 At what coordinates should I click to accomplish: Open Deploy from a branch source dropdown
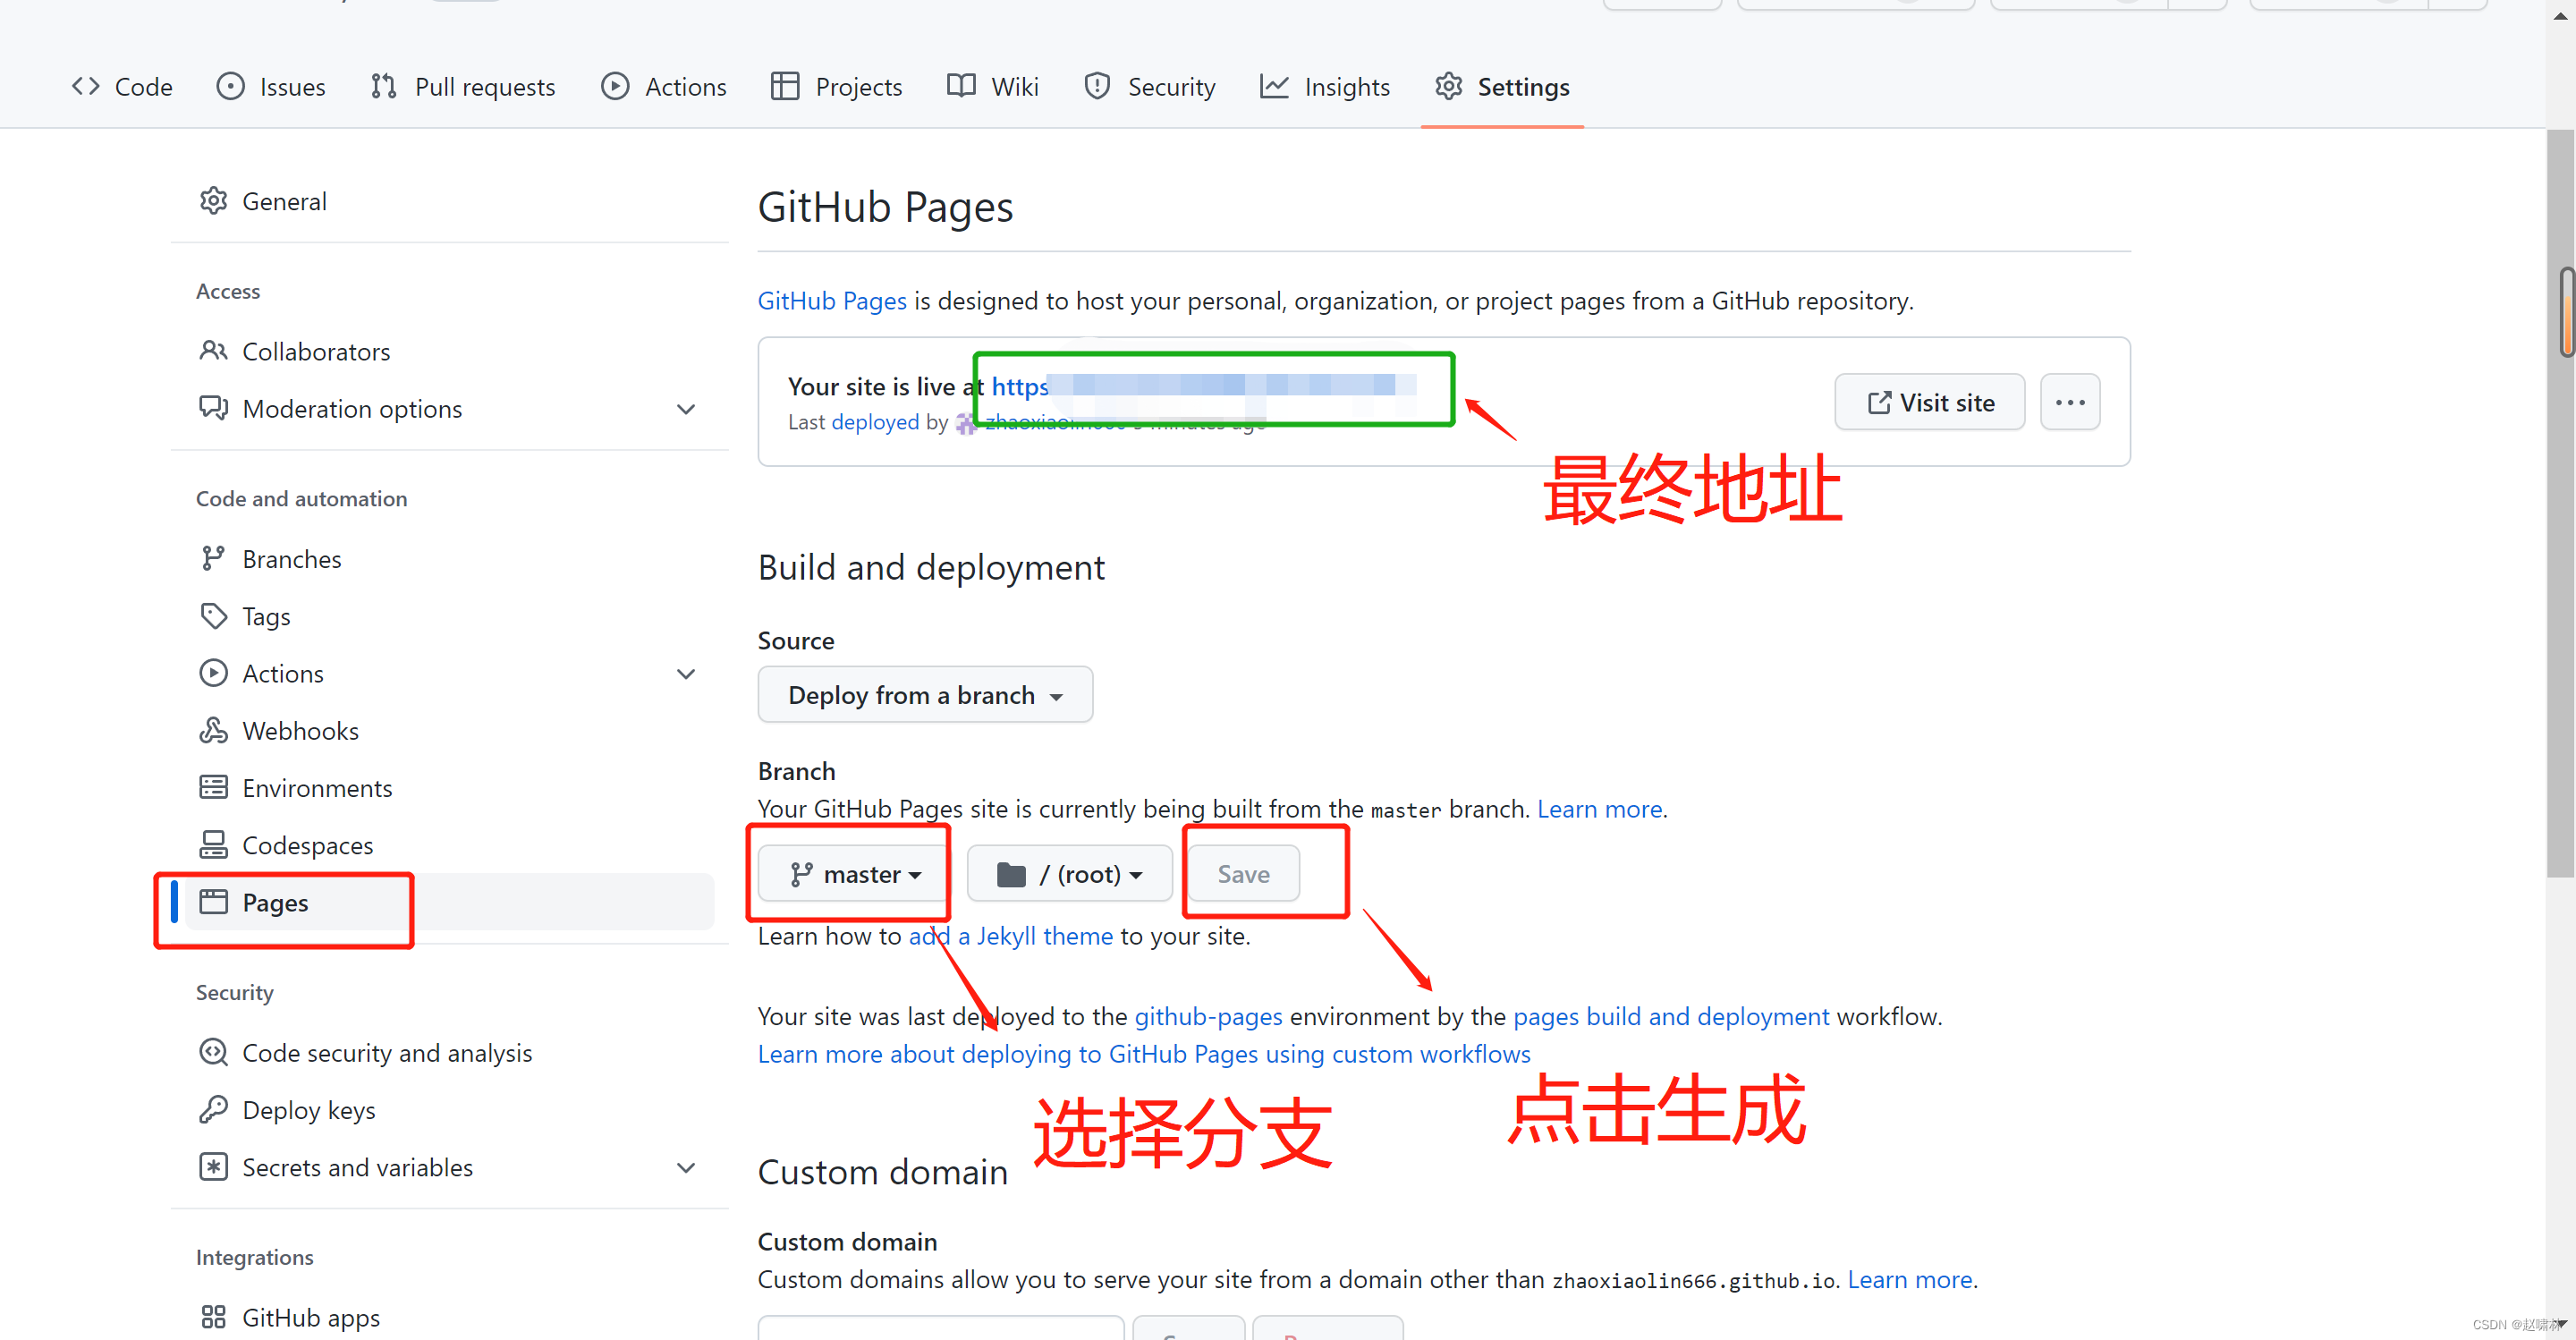(924, 695)
